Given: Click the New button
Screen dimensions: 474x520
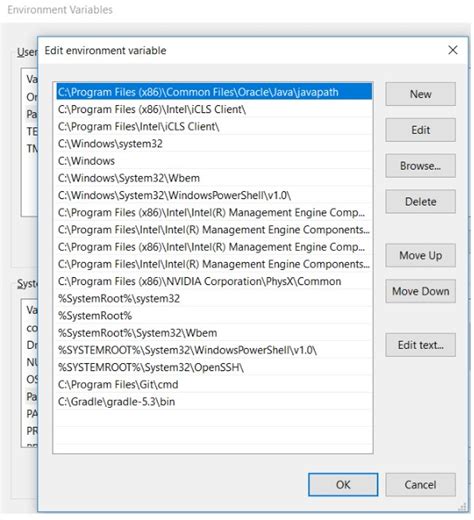Looking at the screenshot, I should tap(420, 94).
